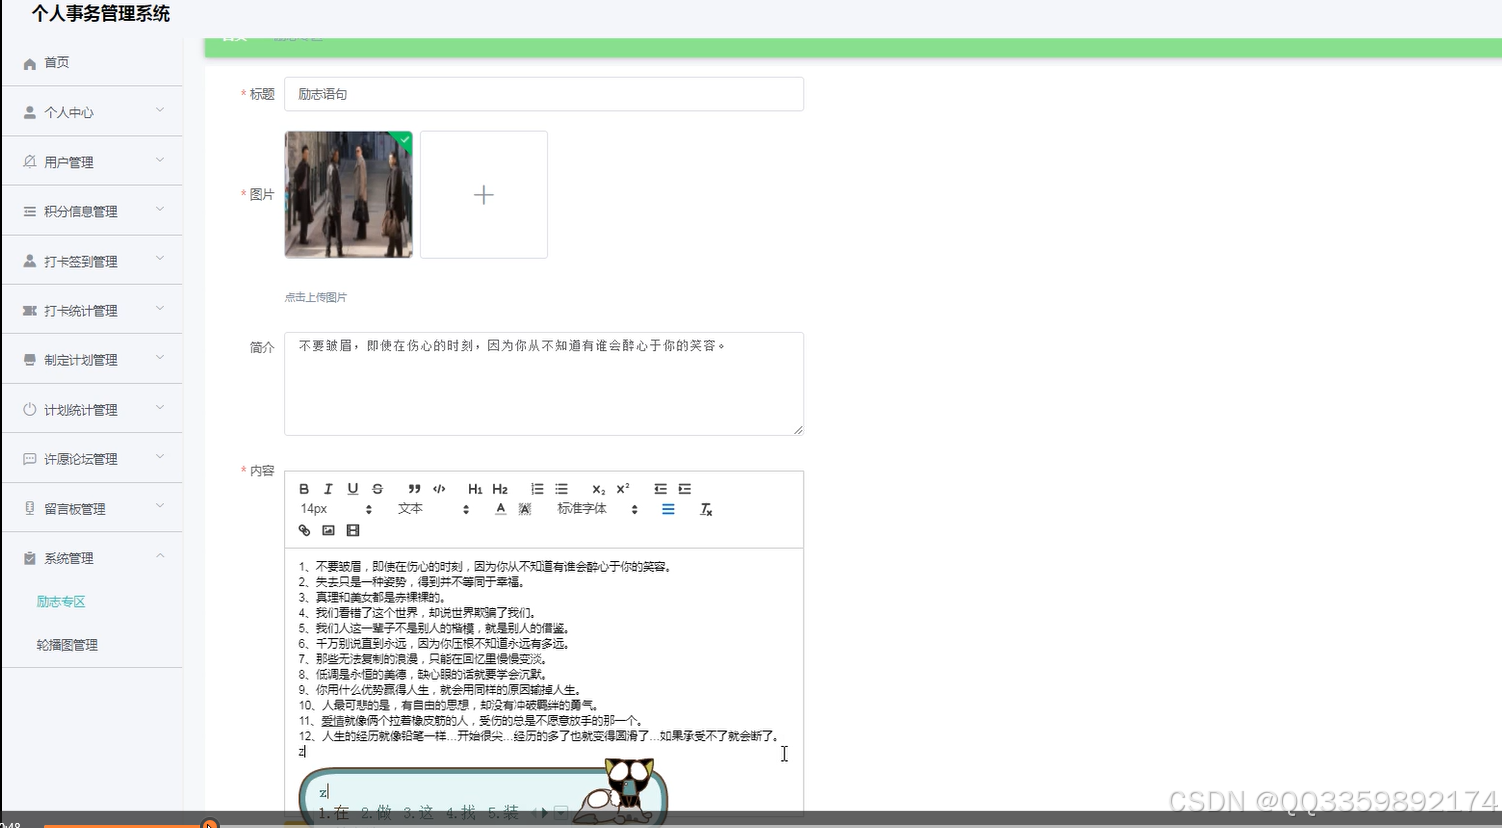Expand 许愿论坛管理 menu
This screenshot has height=828, width=1502.
click(x=92, y=458)
